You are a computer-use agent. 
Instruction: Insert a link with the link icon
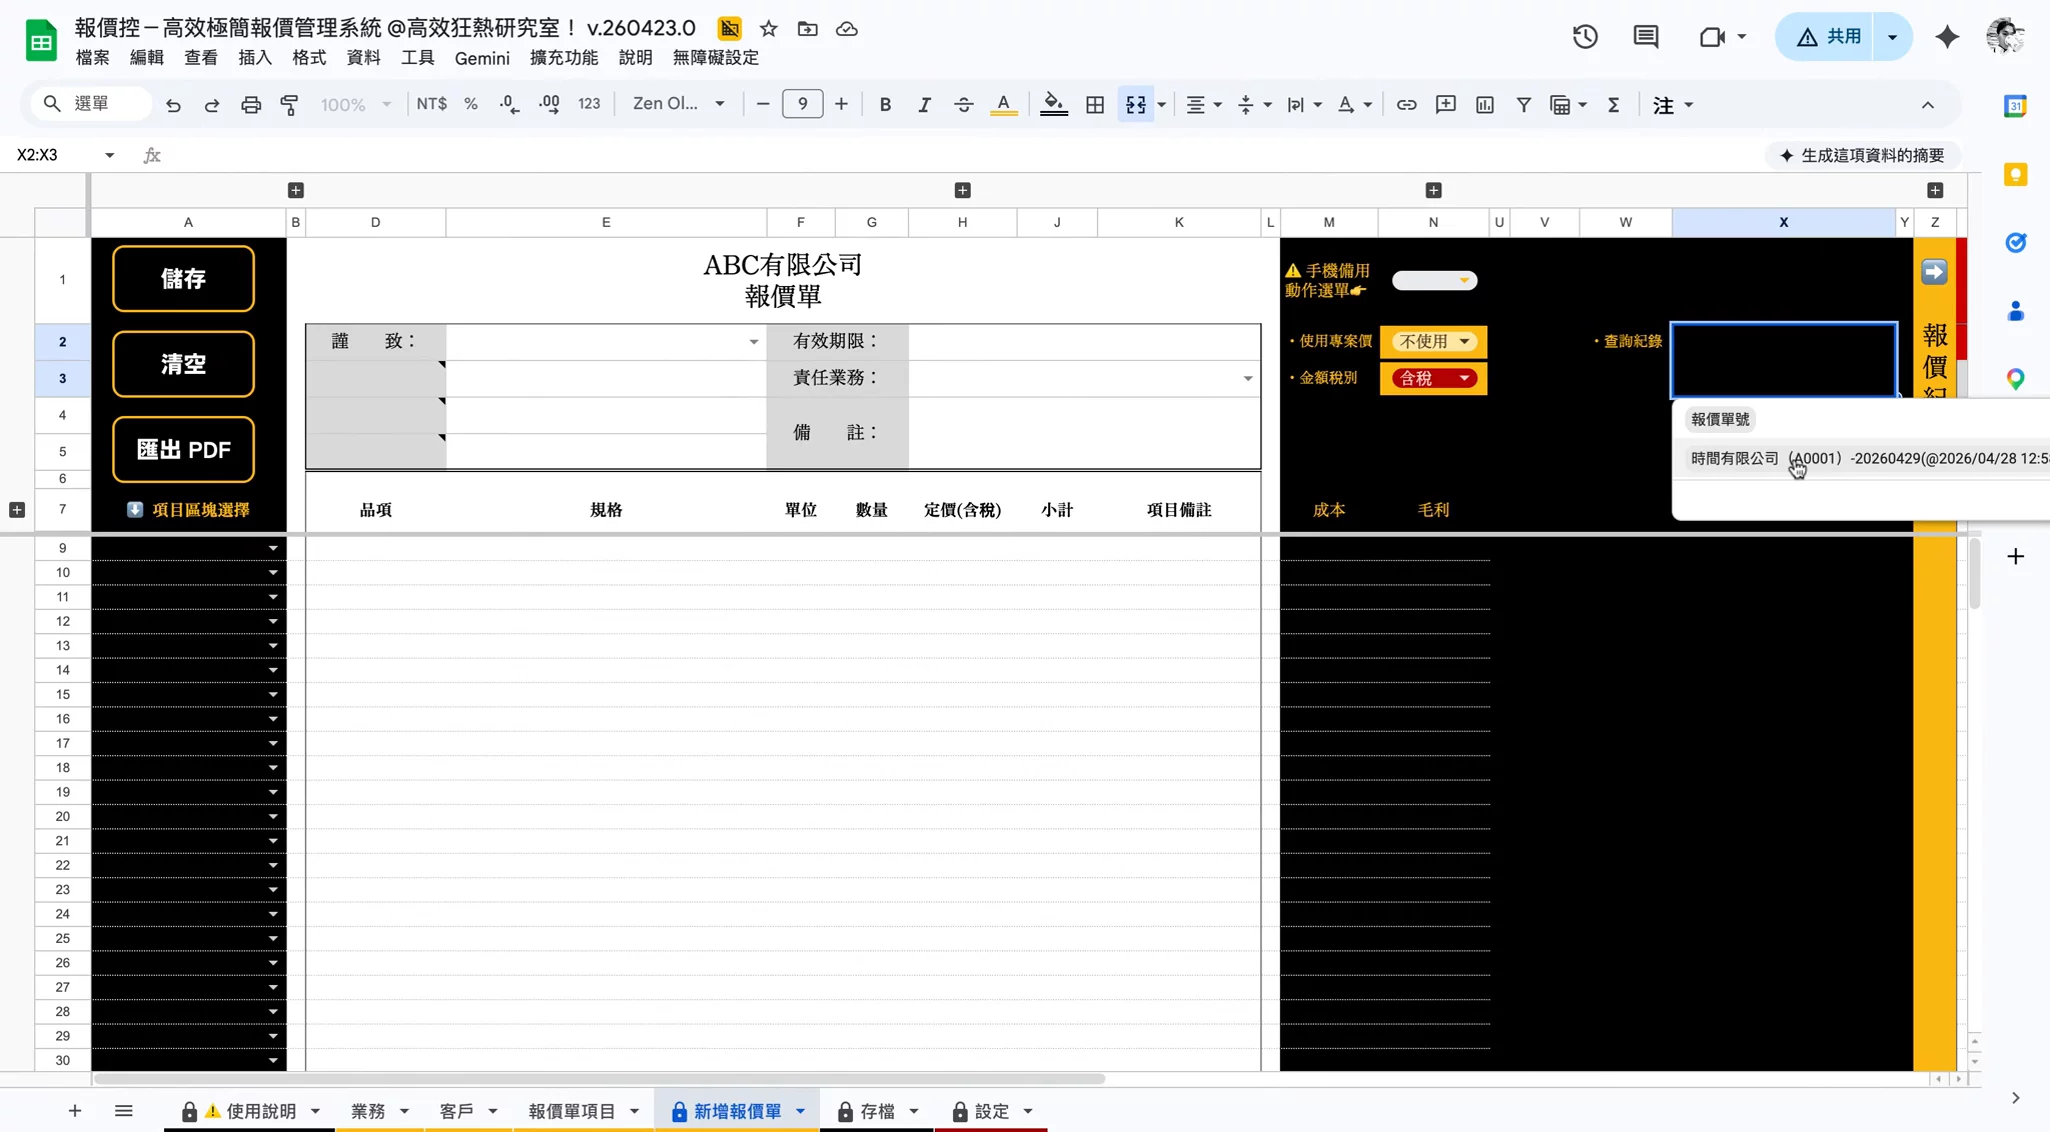pyautogui.click(x=1406, y=105)
